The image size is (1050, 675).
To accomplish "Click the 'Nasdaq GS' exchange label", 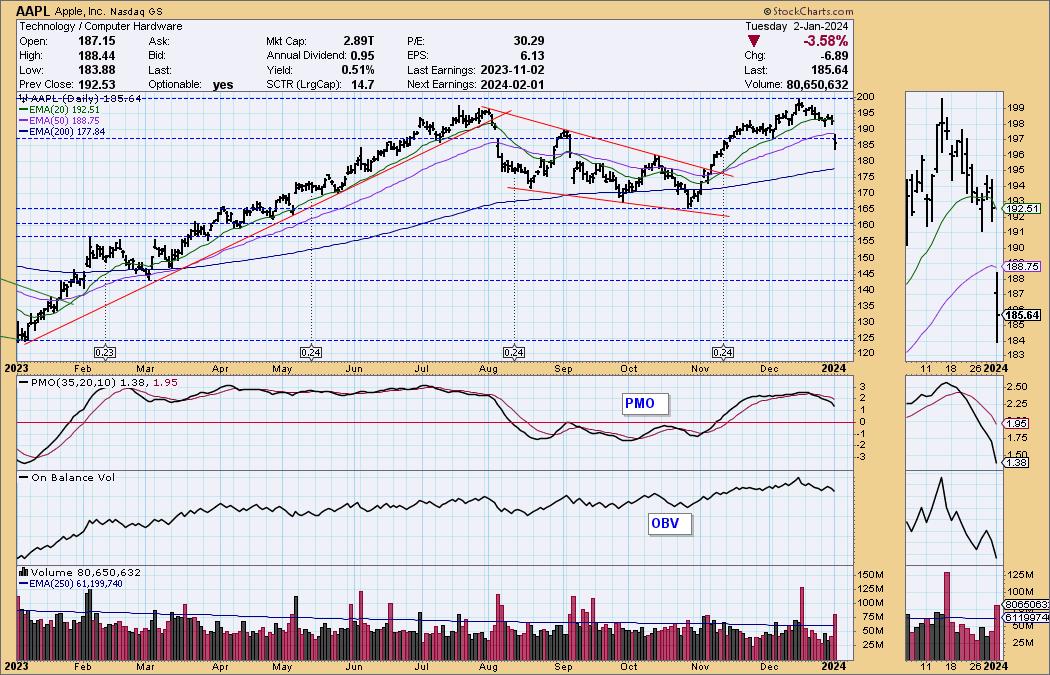I will (x=135, y=12).
